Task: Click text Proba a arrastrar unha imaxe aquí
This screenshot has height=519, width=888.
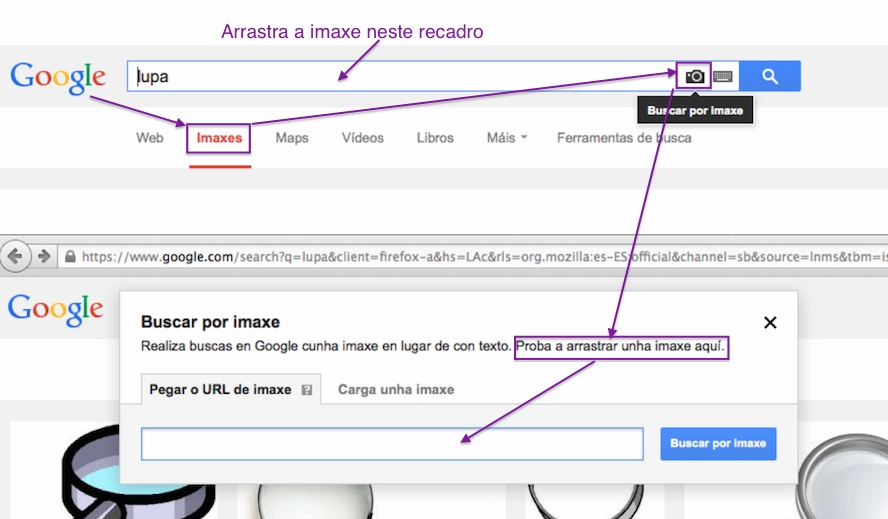Action: click(620, 346)
